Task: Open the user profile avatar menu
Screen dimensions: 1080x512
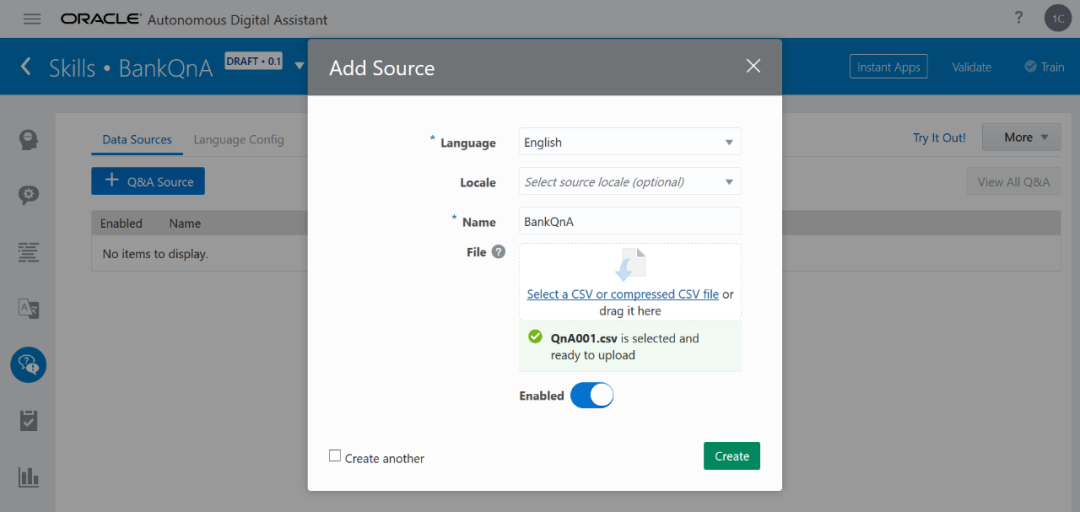Action: tap(1057, 18)
